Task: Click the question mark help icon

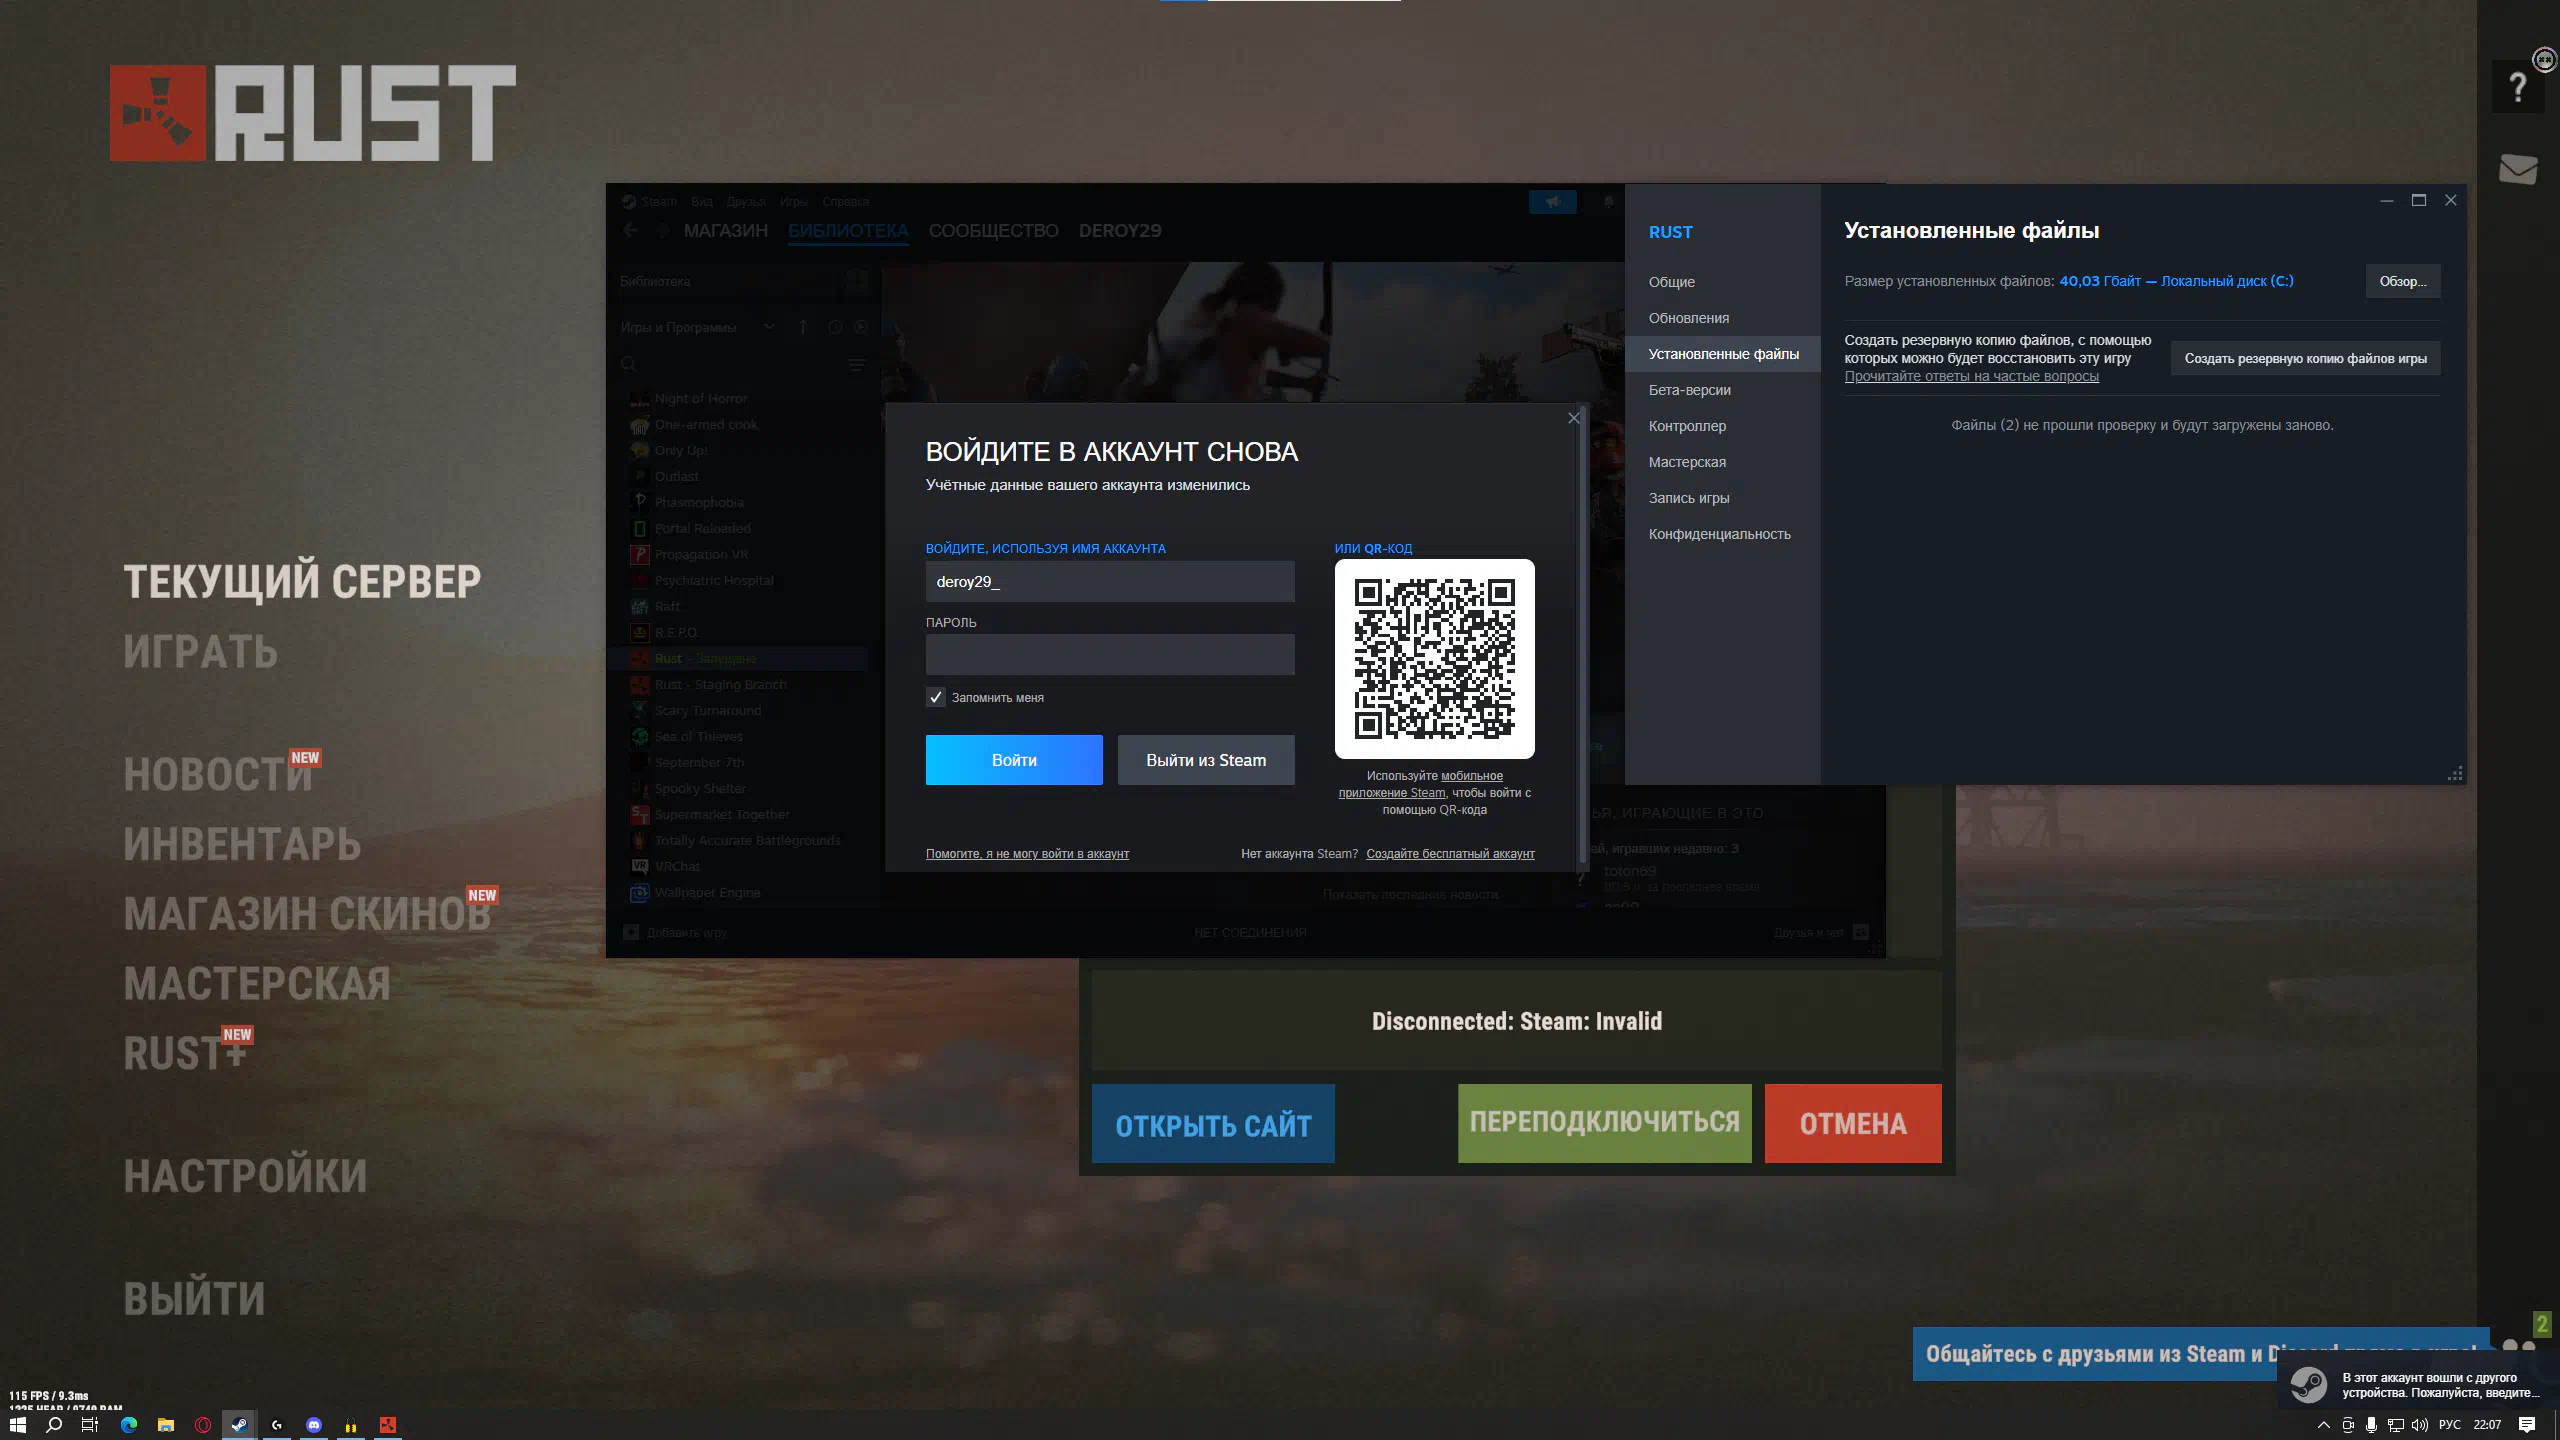Action: coord(2517,87)
